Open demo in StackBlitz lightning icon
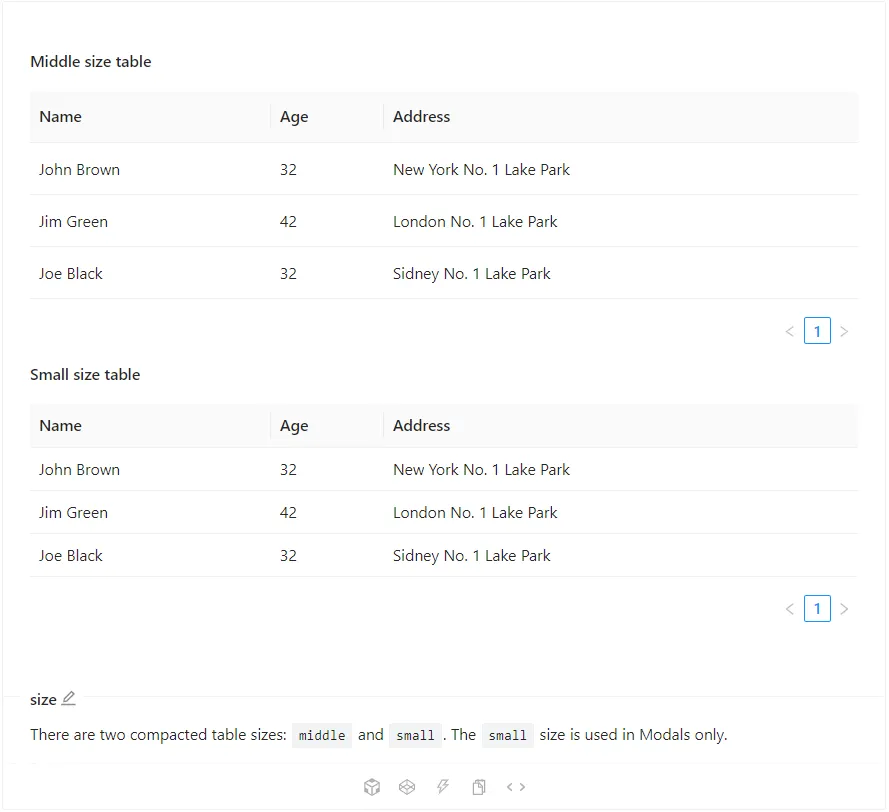This screenshot has height=812, width=889. pyautogui.click(x=443, y=787)
